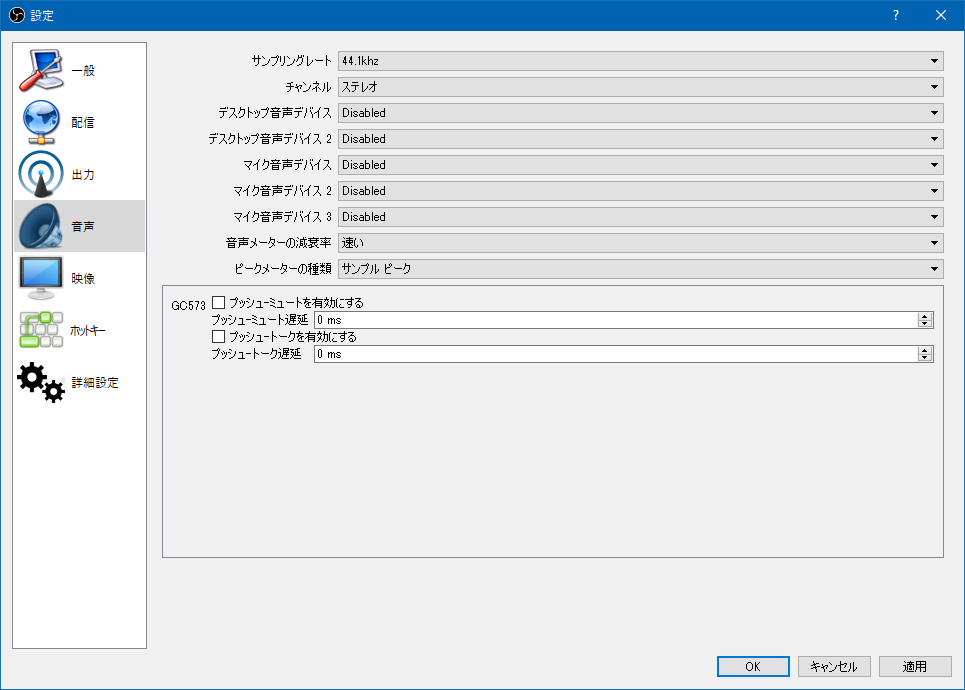Viewport: 965px width, 690px height.
Task: Click the OBS logo in title bar
Action: click(x=17, y=15)
